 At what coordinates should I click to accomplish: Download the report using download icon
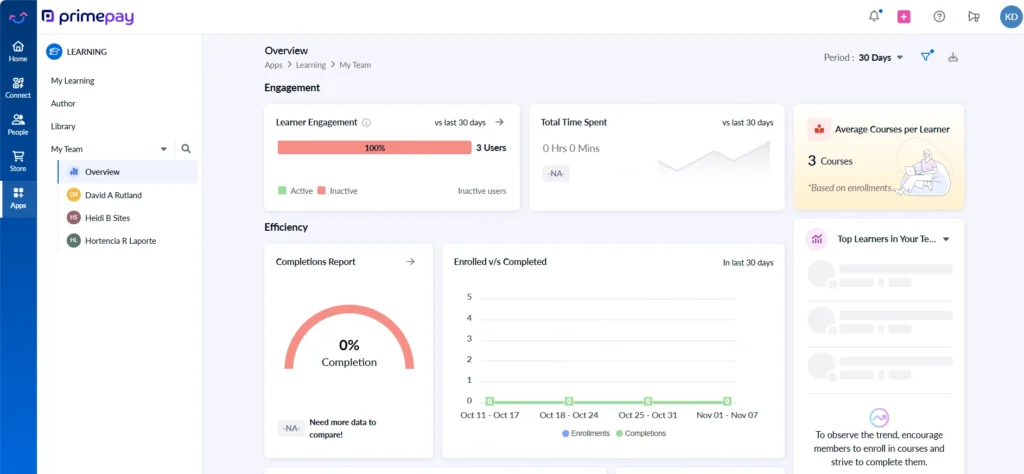point(953,57)
